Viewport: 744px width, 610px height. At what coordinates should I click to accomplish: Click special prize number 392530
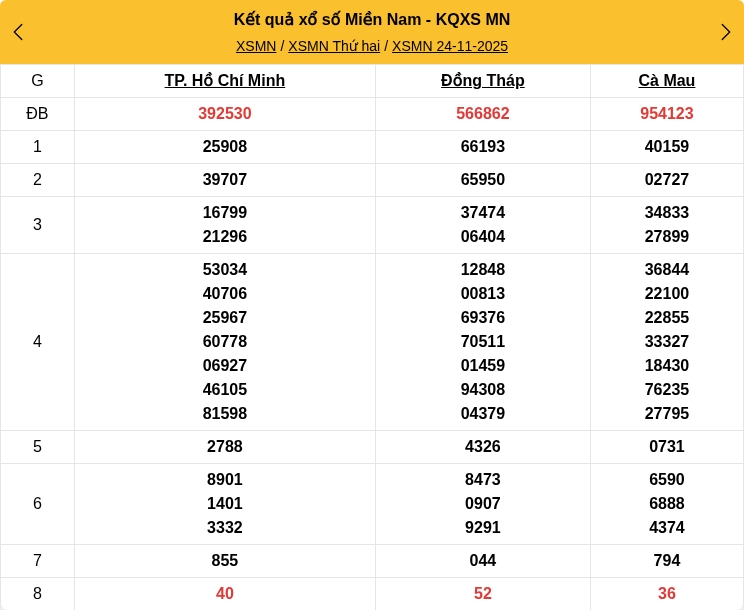click(225, 114)
